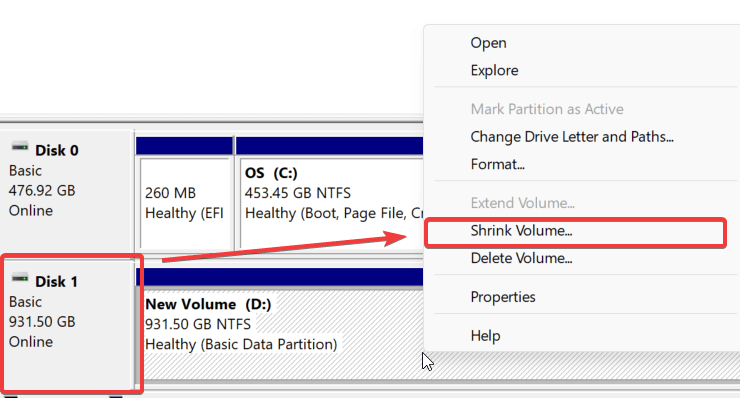Click the Disk 1 label
The width and height of the screenshot is (740, 398).
pos(56,282)
